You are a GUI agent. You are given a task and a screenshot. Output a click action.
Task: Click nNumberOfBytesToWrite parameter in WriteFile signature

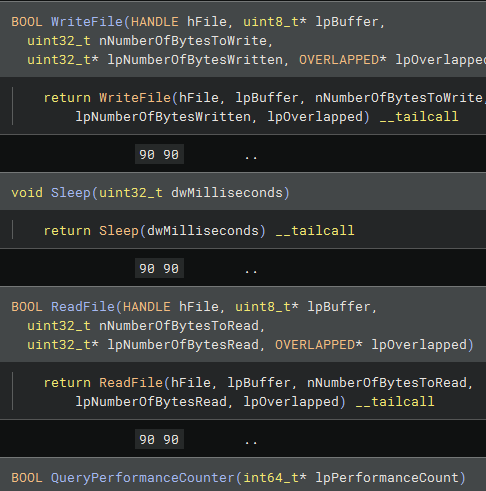point(183,41)
